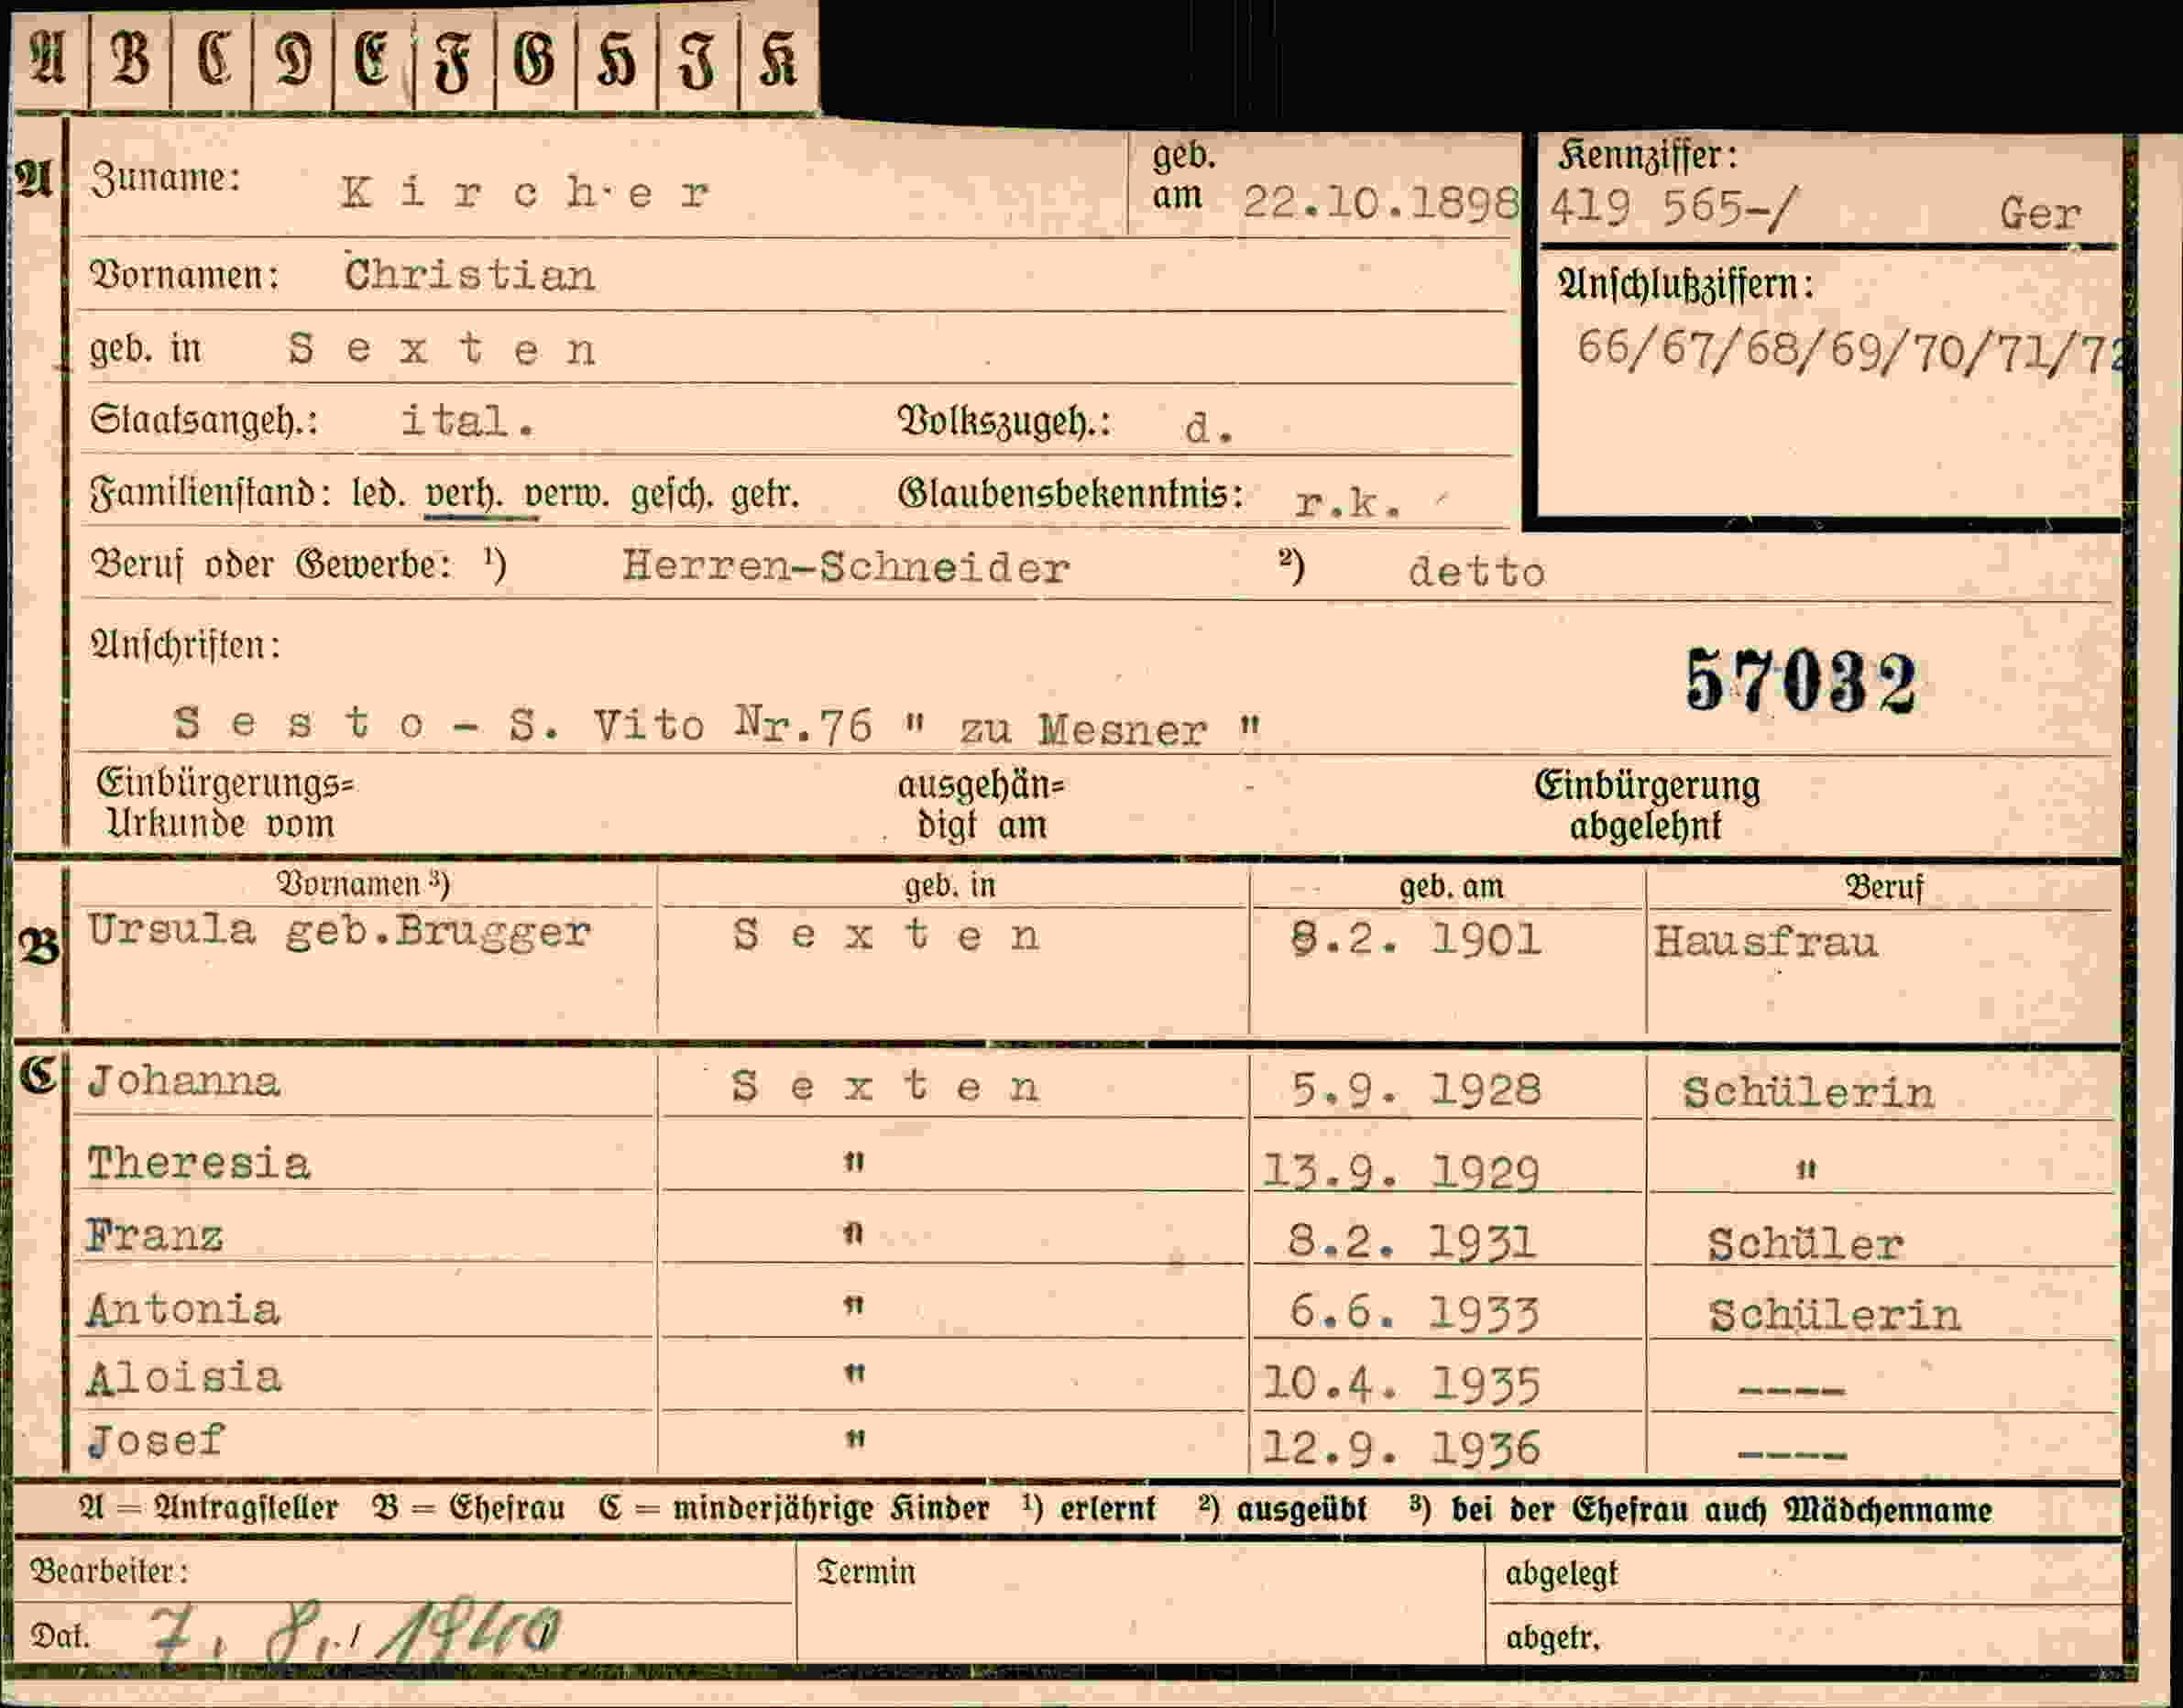This screenshot has height=1708, width=2183.
Task: Click 'Sexten' in Ursula's row
Action: pyautogui.click(x=886, y=935)
